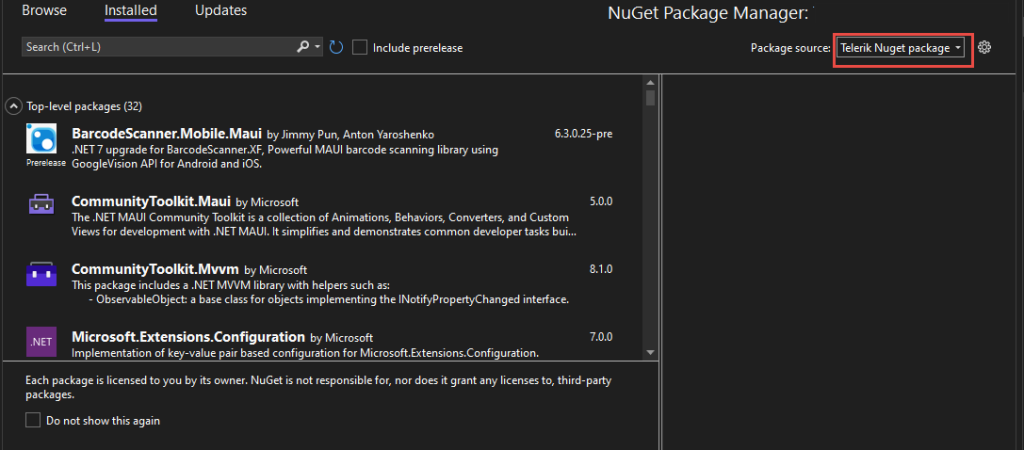Click the package list scrollbar down arrow
This screenshot has height=450, width=1024.
tap(650, 352)
